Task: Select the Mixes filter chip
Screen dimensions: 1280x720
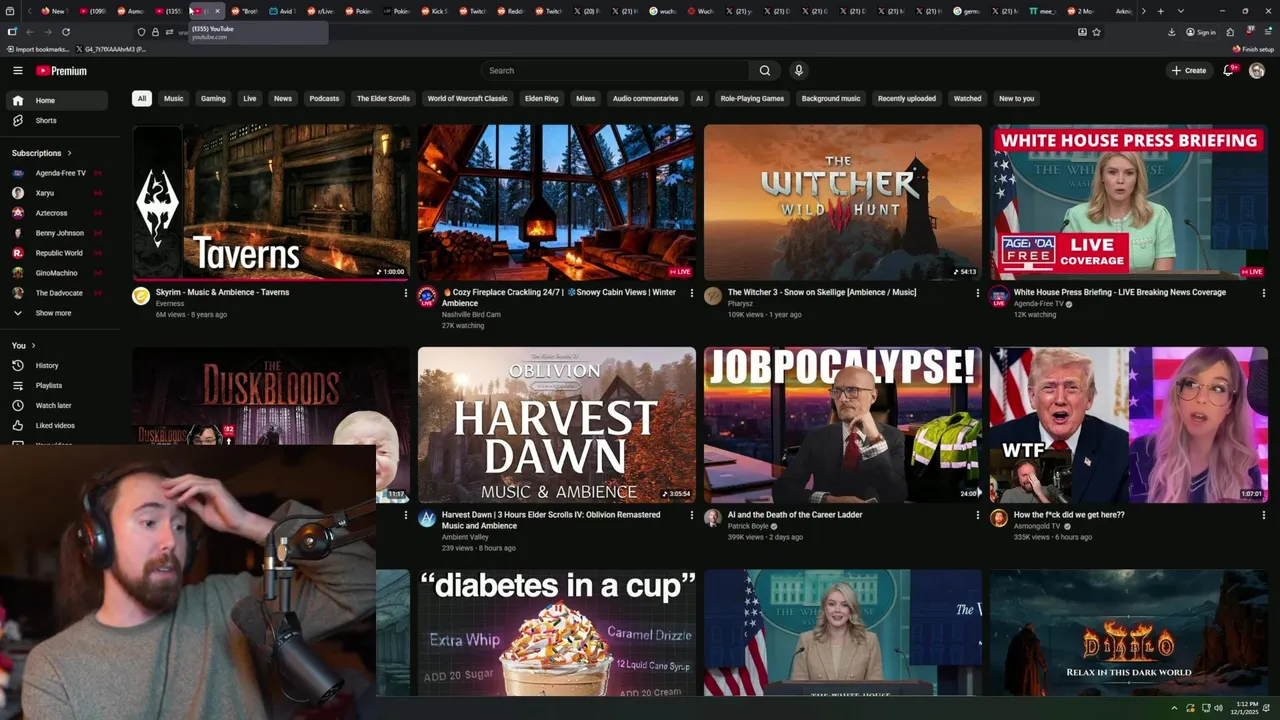Action: point(586,98)
